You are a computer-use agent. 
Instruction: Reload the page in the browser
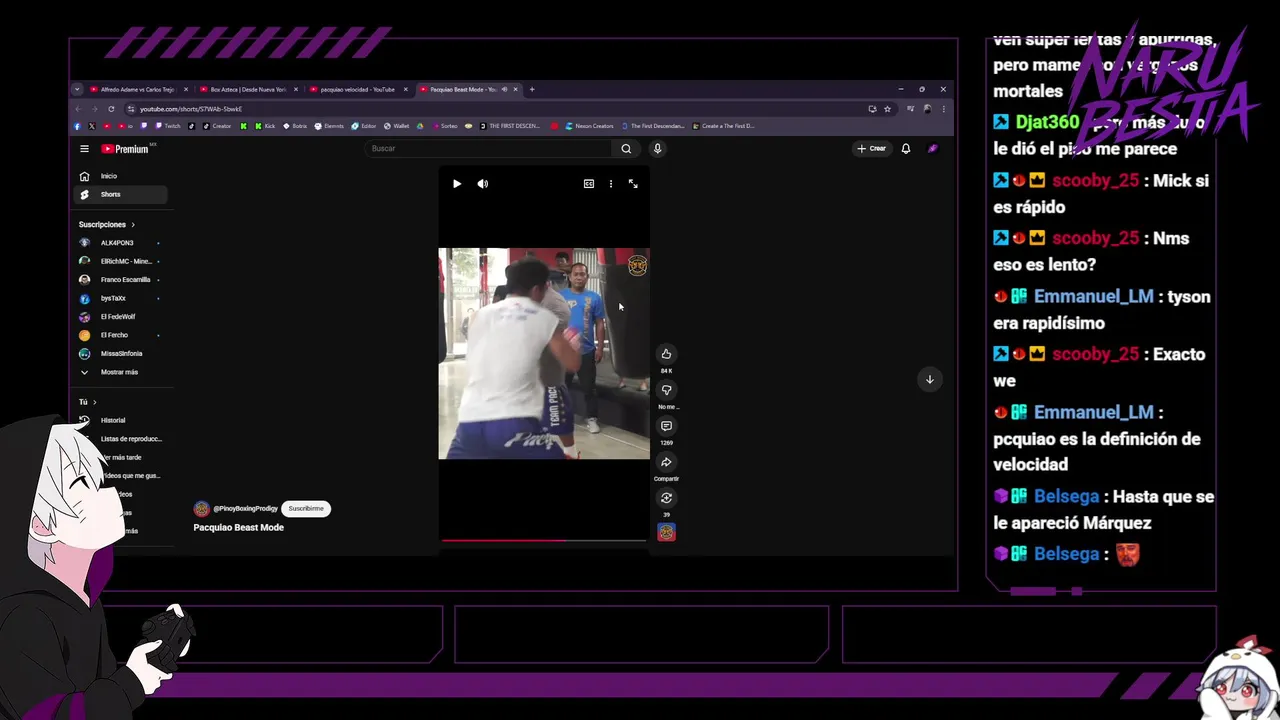tap(111, 109)
